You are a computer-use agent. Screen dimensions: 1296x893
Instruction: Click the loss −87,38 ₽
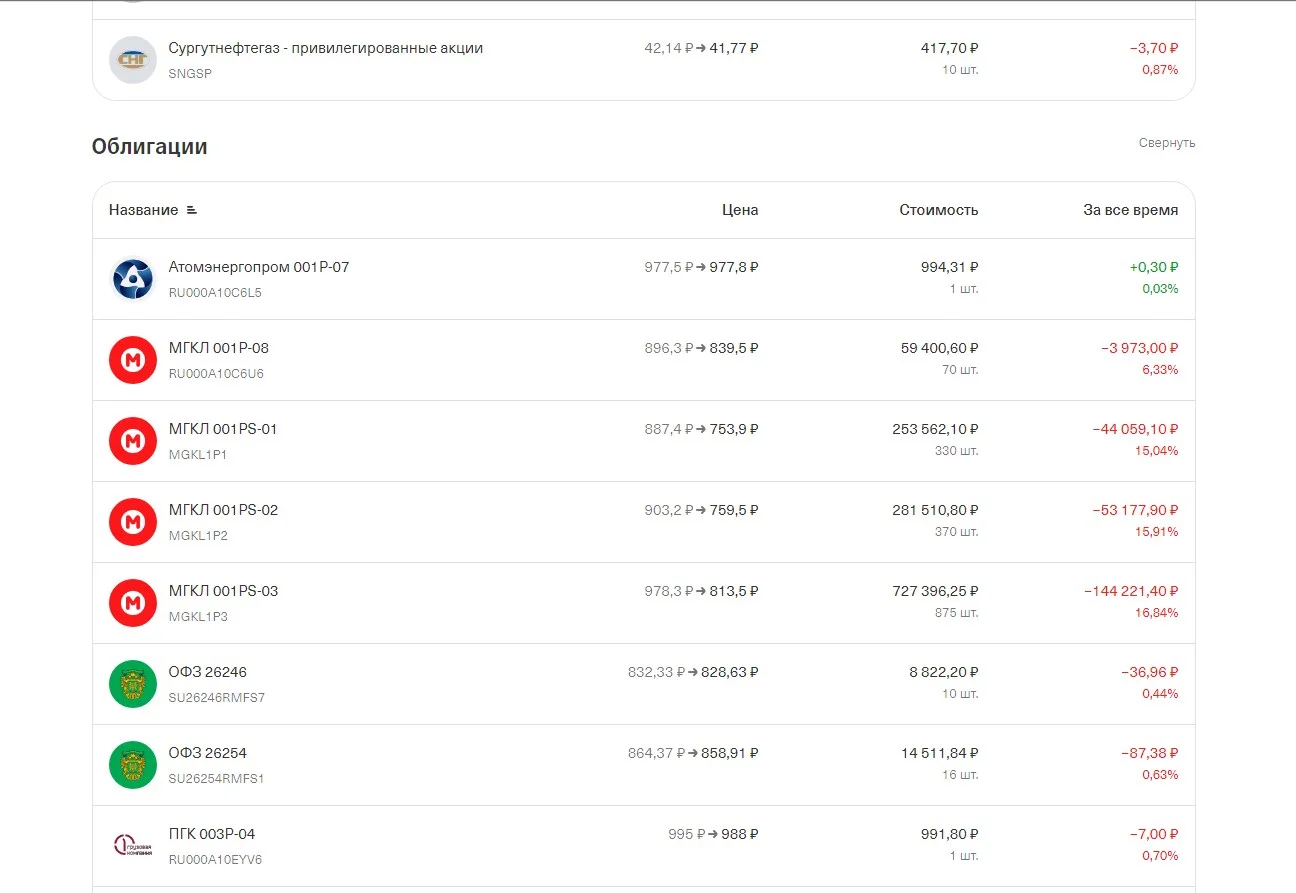(1150, 753)
